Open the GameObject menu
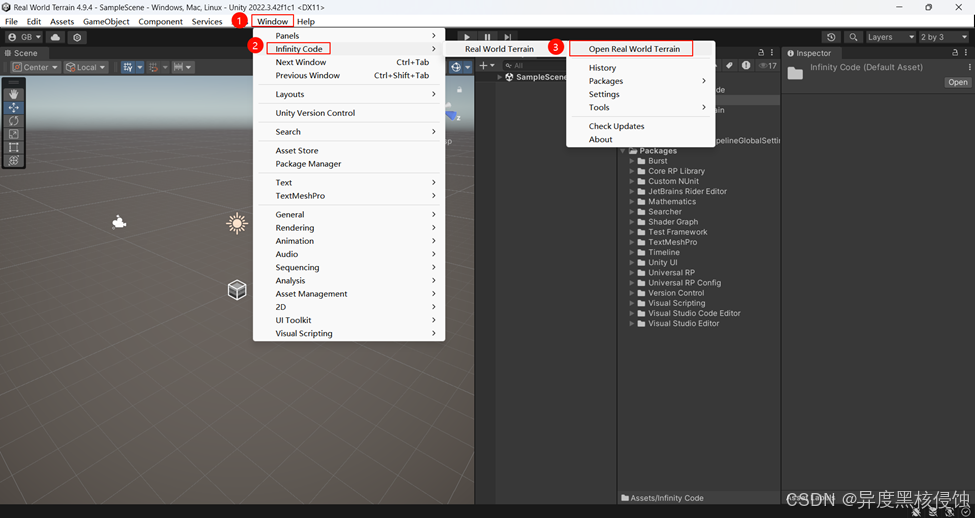This screenshot has width=975, height=518. [x=106, y=21]
